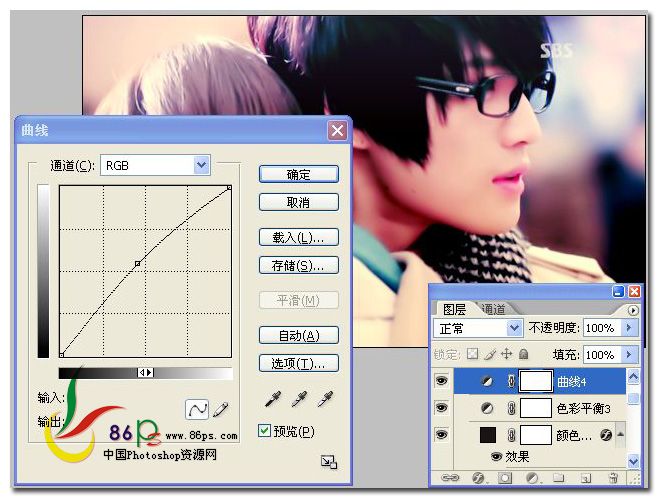The image size is (660, 500).
Task: Click the link layers icon in Layers panel
Action: [450, 478]
